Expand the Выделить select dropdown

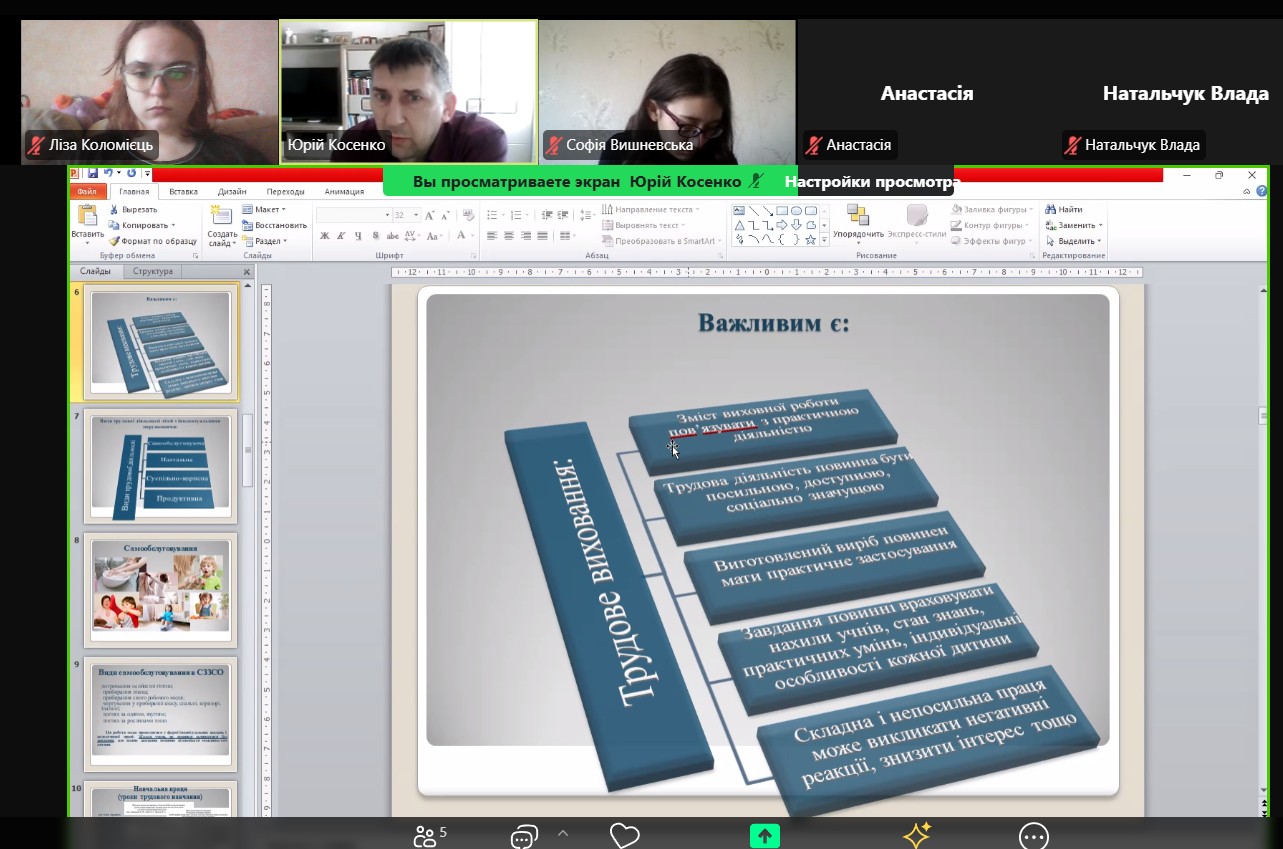tap(1073, 241)
